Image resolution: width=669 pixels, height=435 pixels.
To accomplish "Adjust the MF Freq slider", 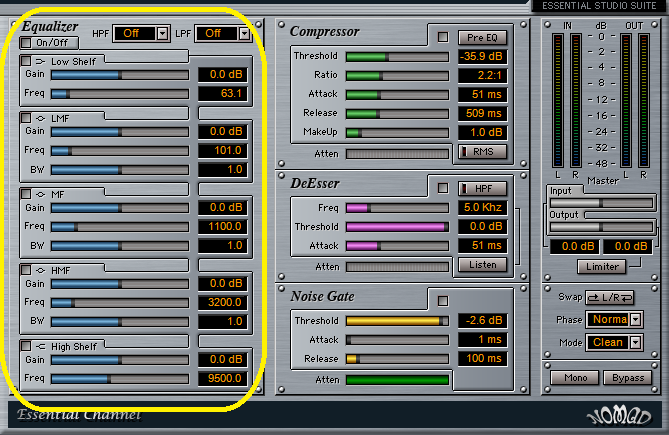I will coord(120,227).
